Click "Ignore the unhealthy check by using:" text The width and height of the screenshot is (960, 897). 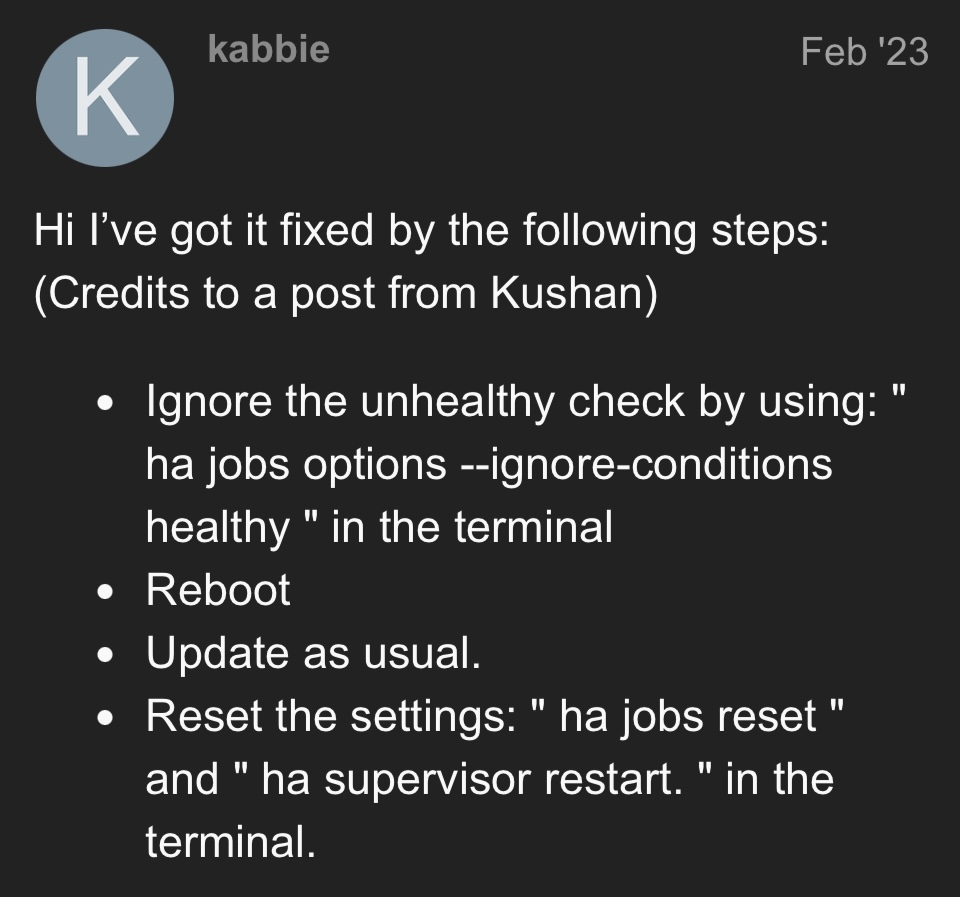[x=512, y=402]
